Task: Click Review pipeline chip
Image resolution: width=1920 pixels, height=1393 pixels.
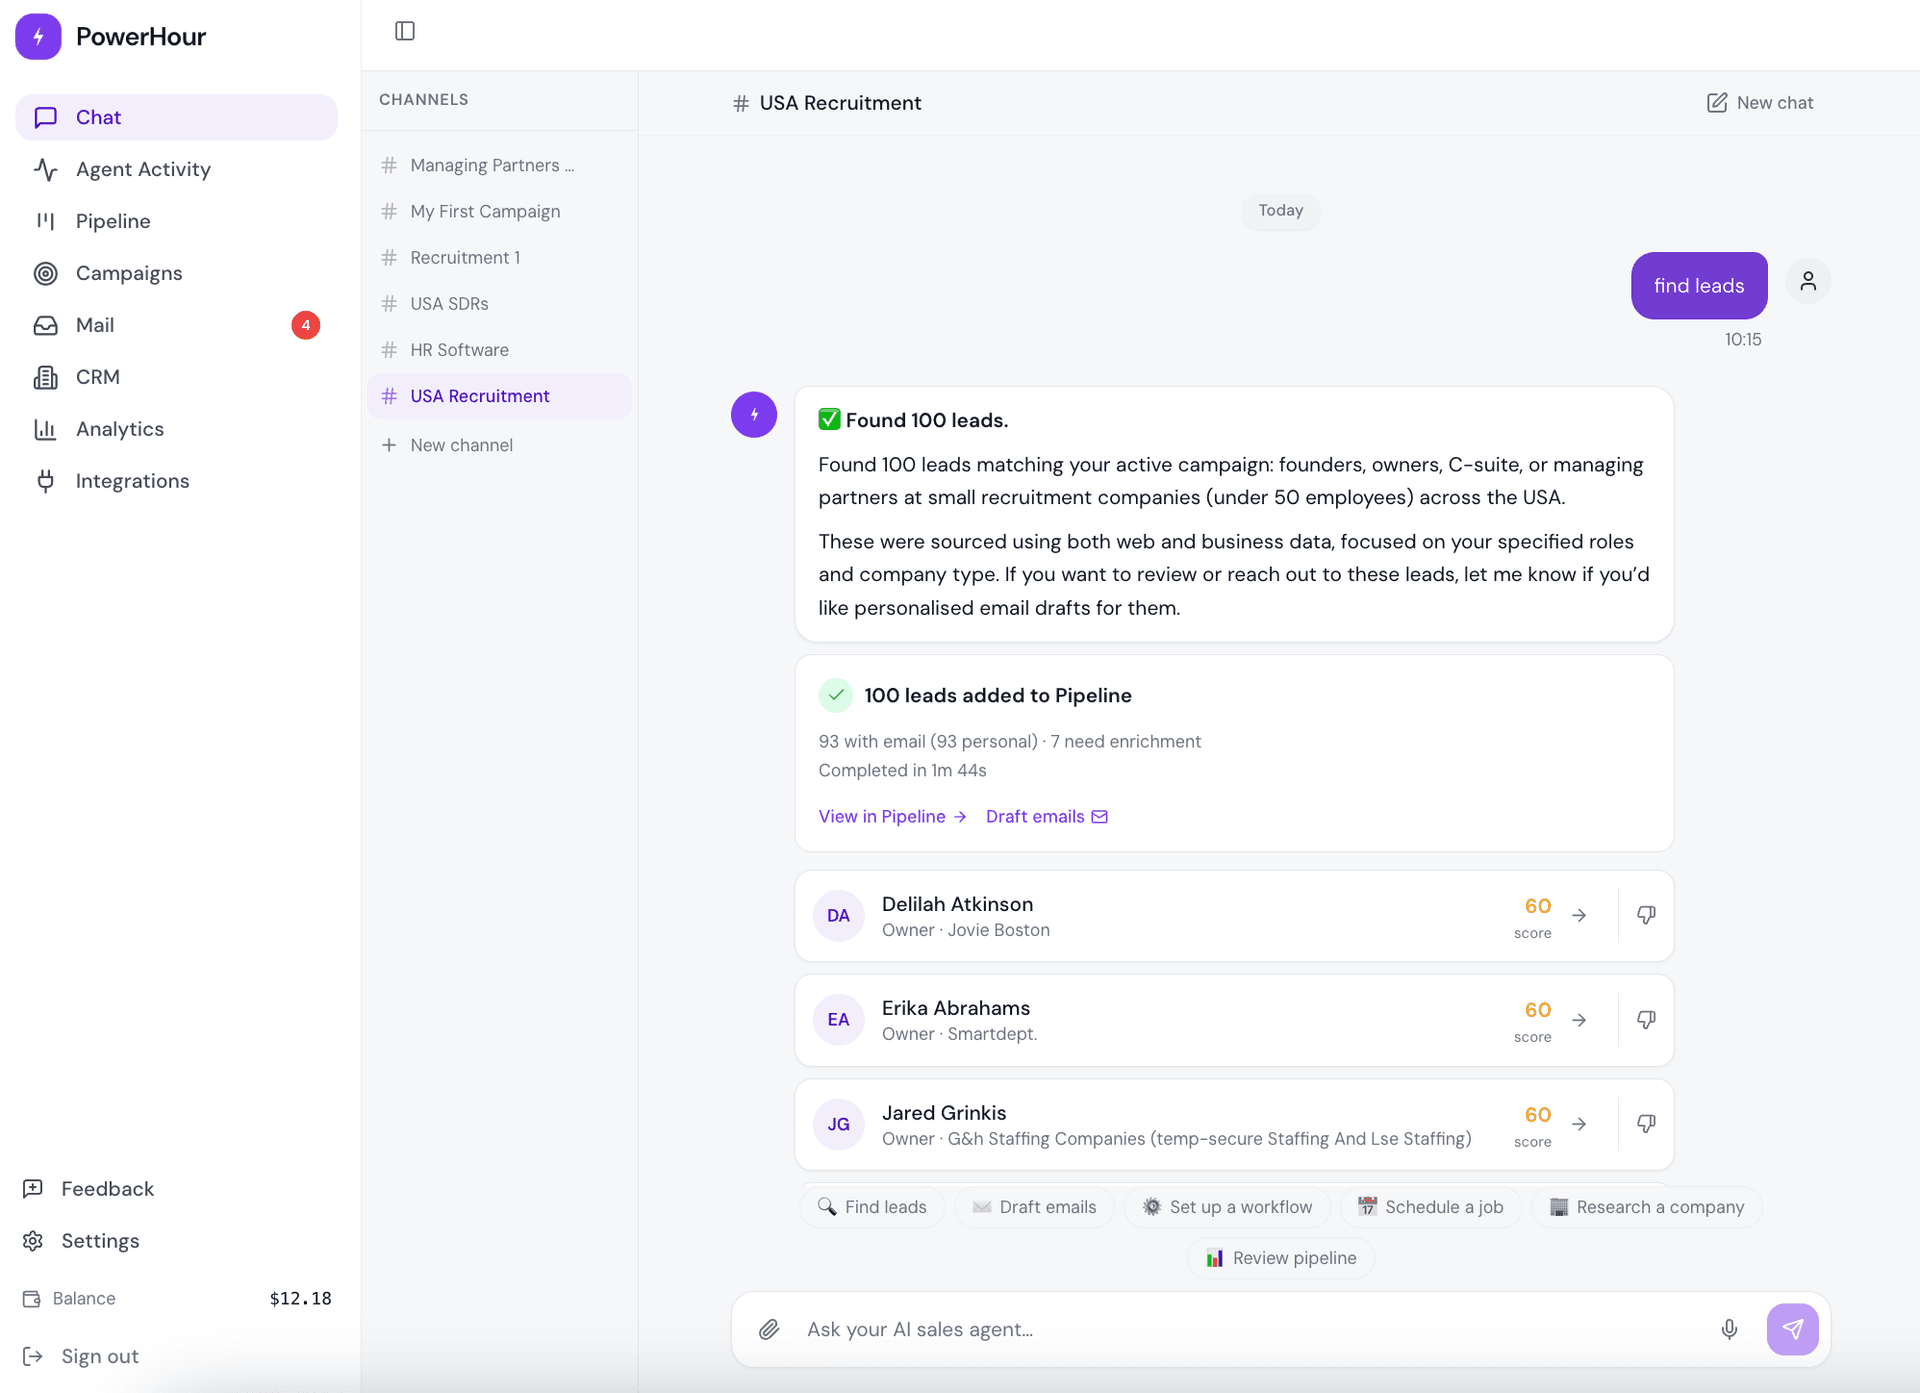Action: pyautogui.click(x=1281, y=1258)
